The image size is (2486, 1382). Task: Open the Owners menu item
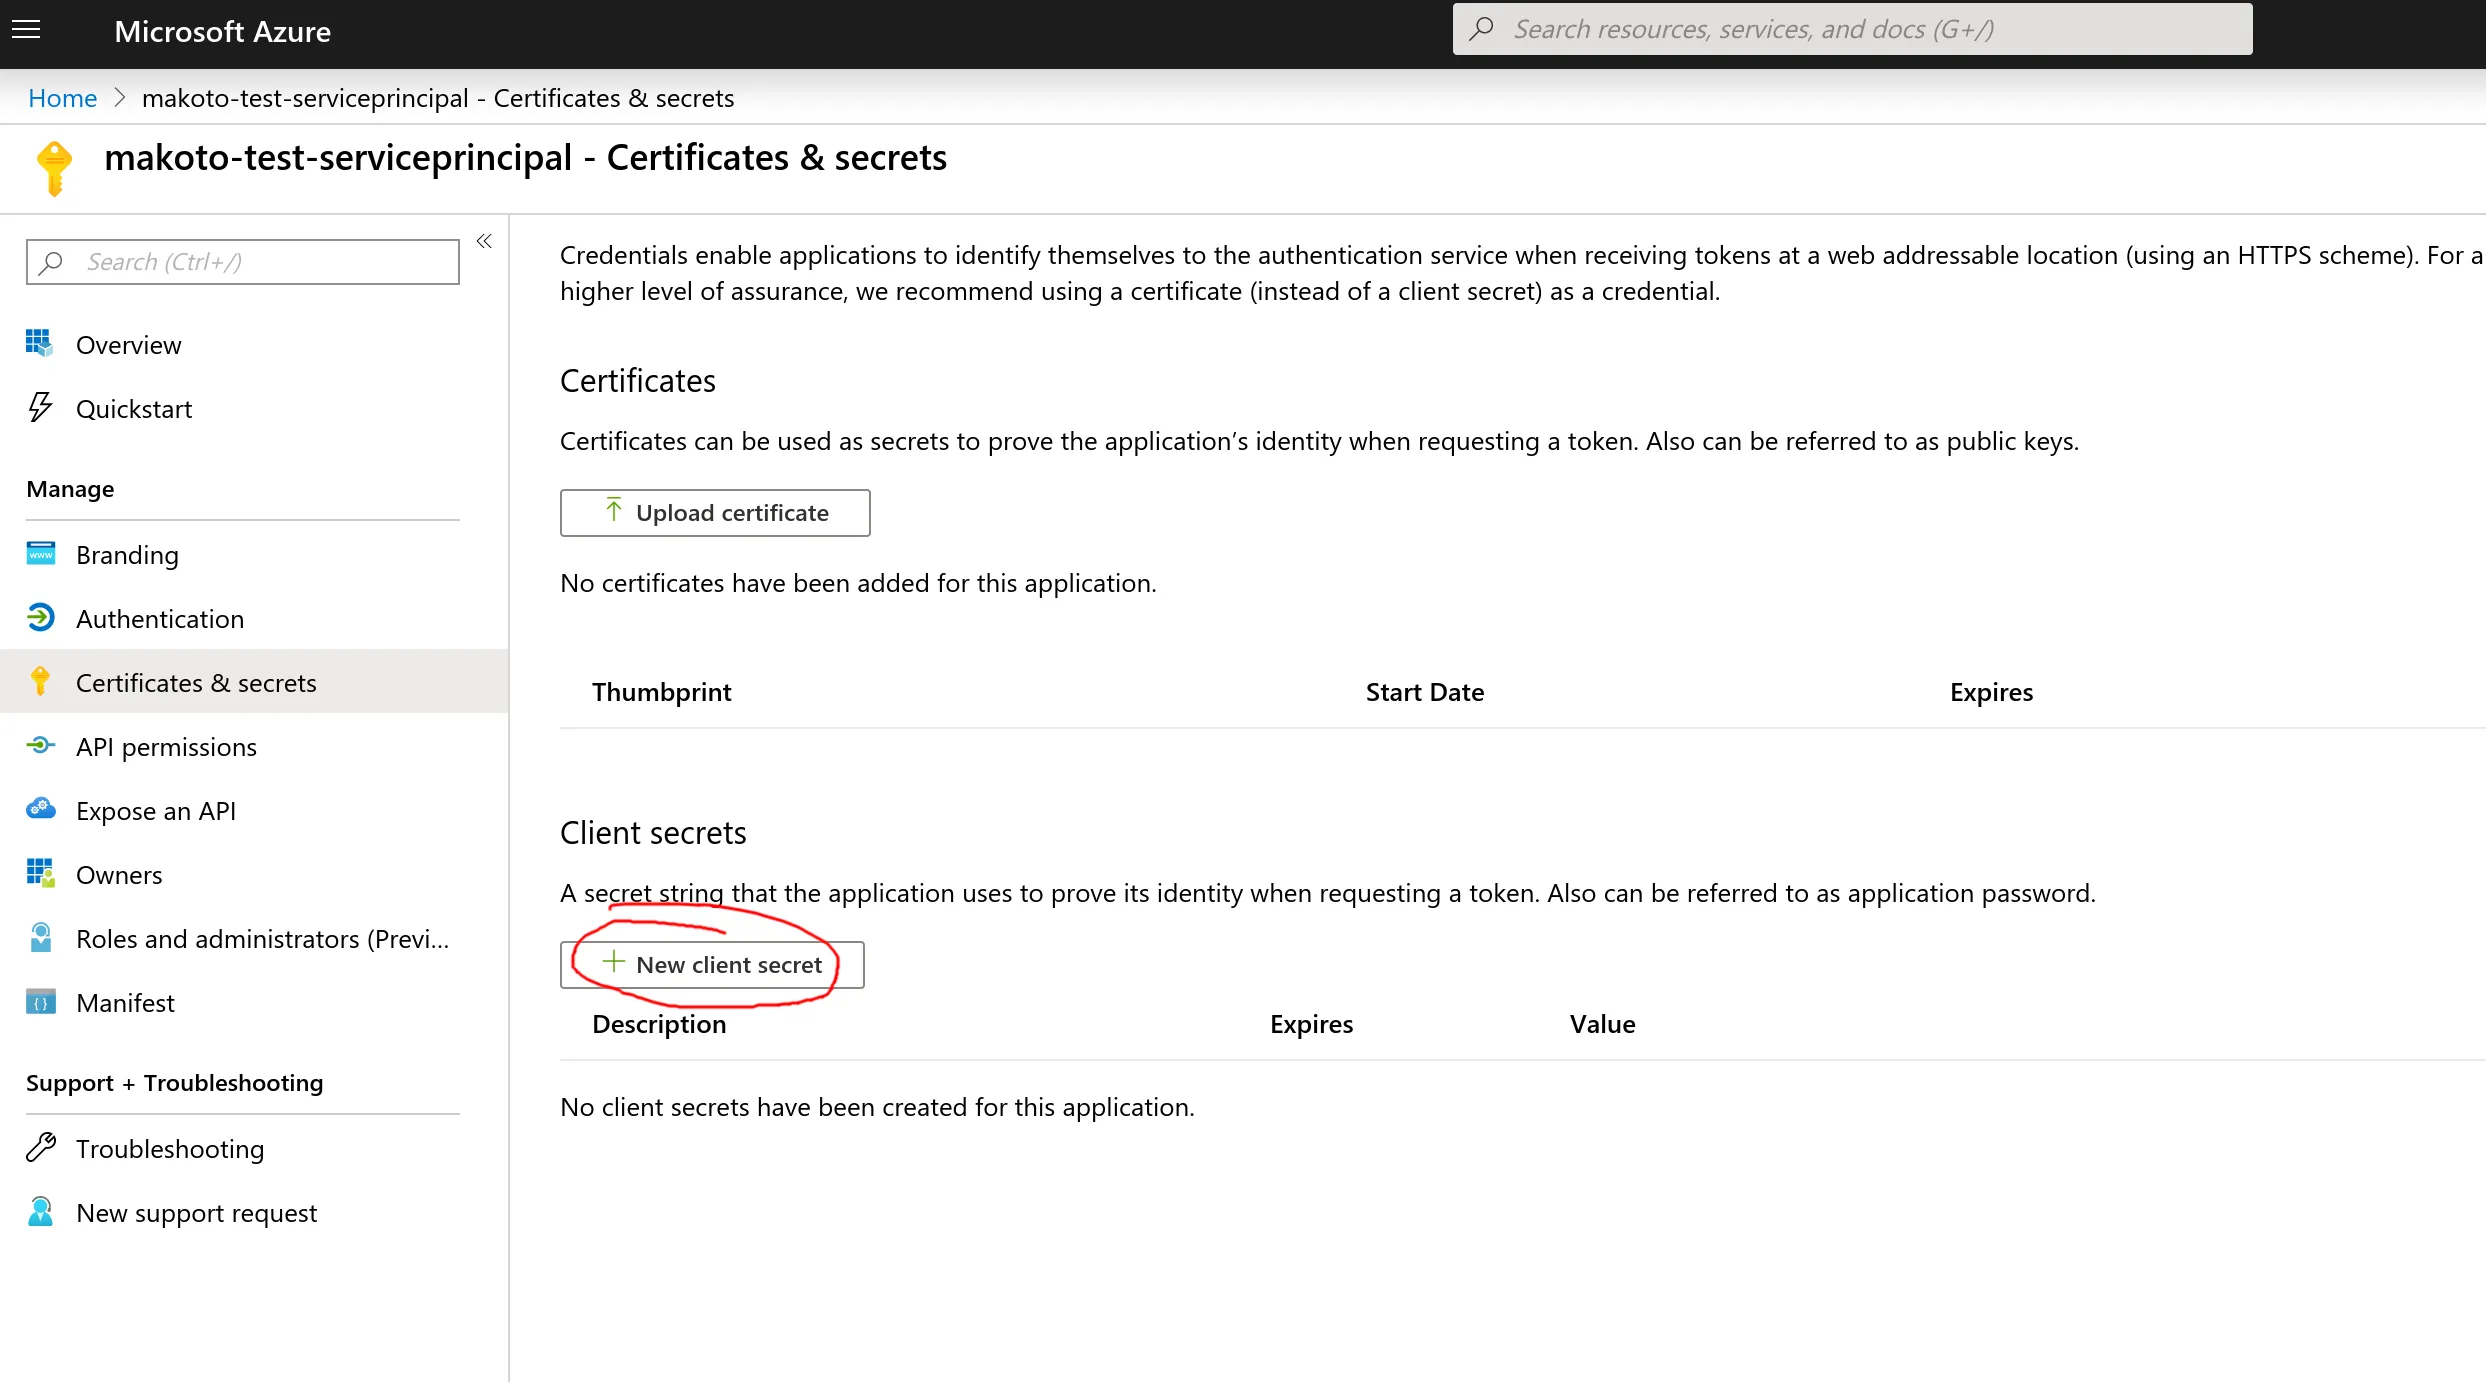[119, 875]
